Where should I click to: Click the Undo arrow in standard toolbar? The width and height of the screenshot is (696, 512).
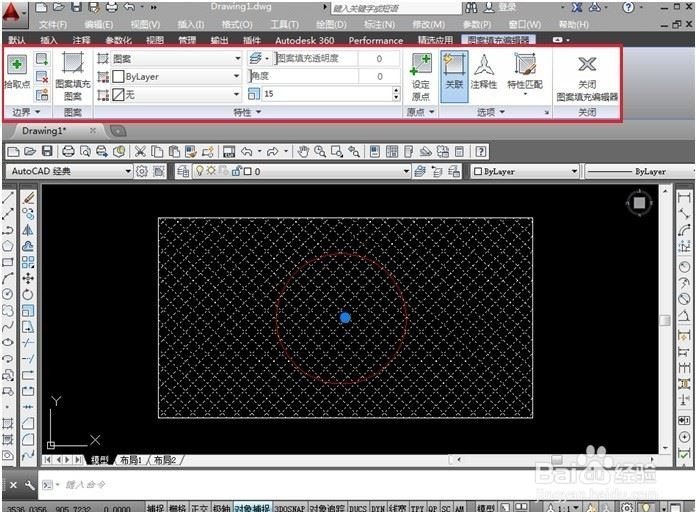click(247, 151)
